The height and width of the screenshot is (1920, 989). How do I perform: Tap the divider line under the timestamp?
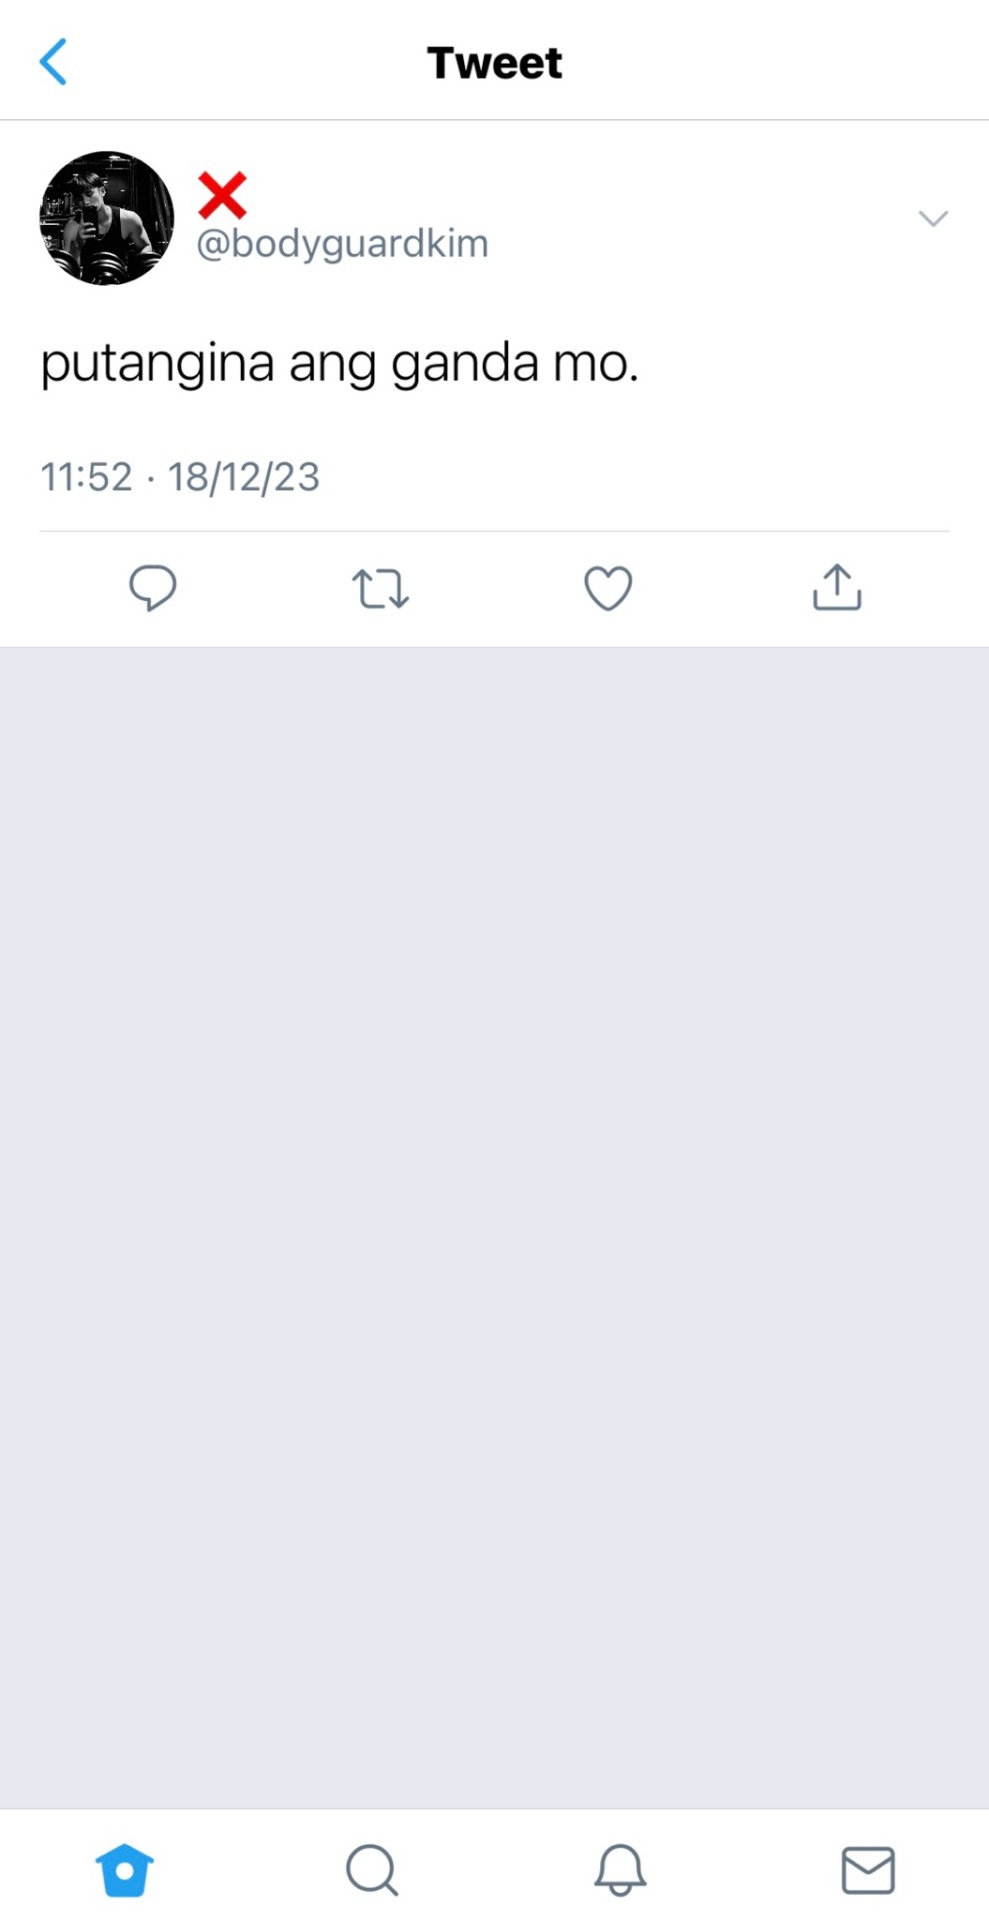[494, 531]
